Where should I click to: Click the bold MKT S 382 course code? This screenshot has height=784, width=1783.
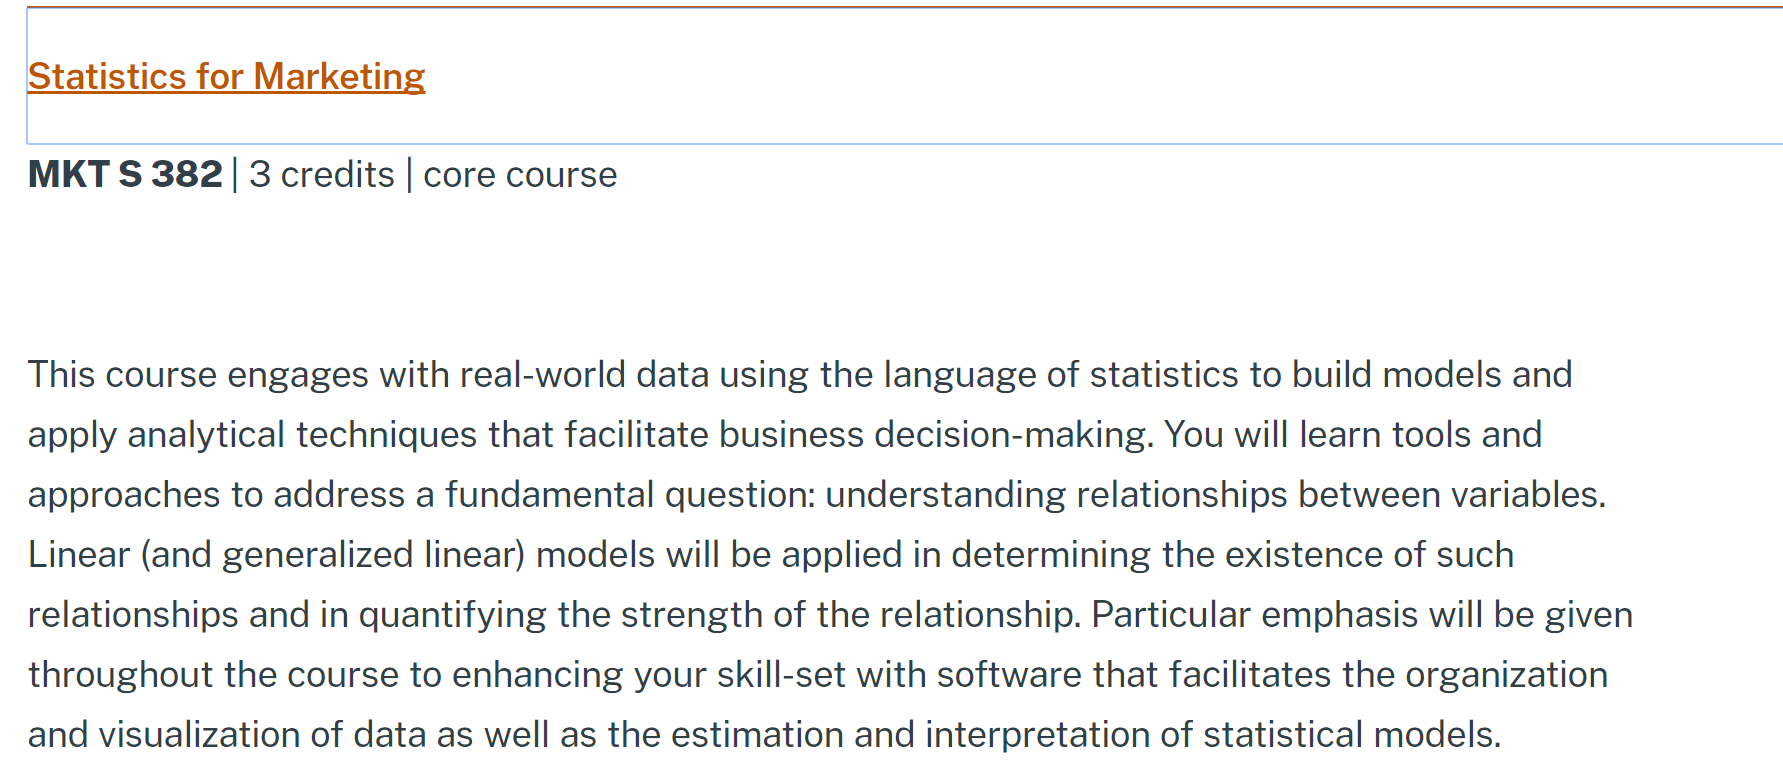point(125,175)
